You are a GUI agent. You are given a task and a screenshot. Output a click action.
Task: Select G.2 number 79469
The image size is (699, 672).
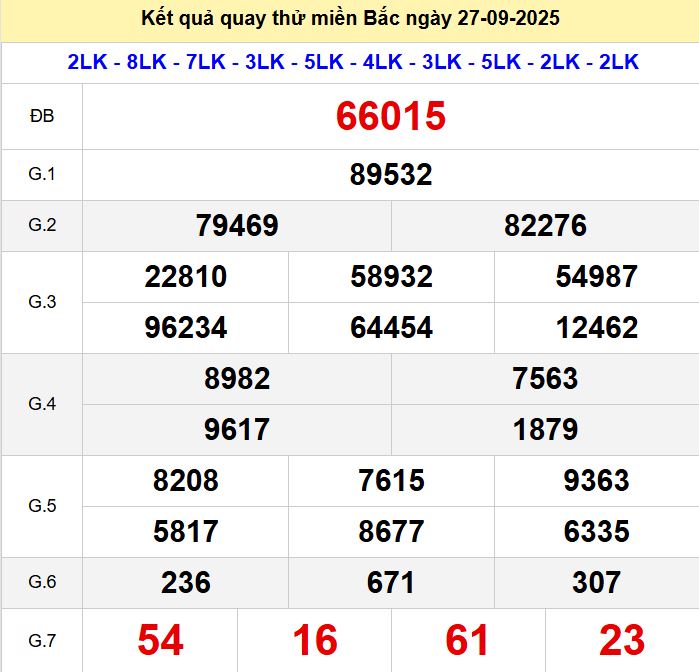click(237, 226)
